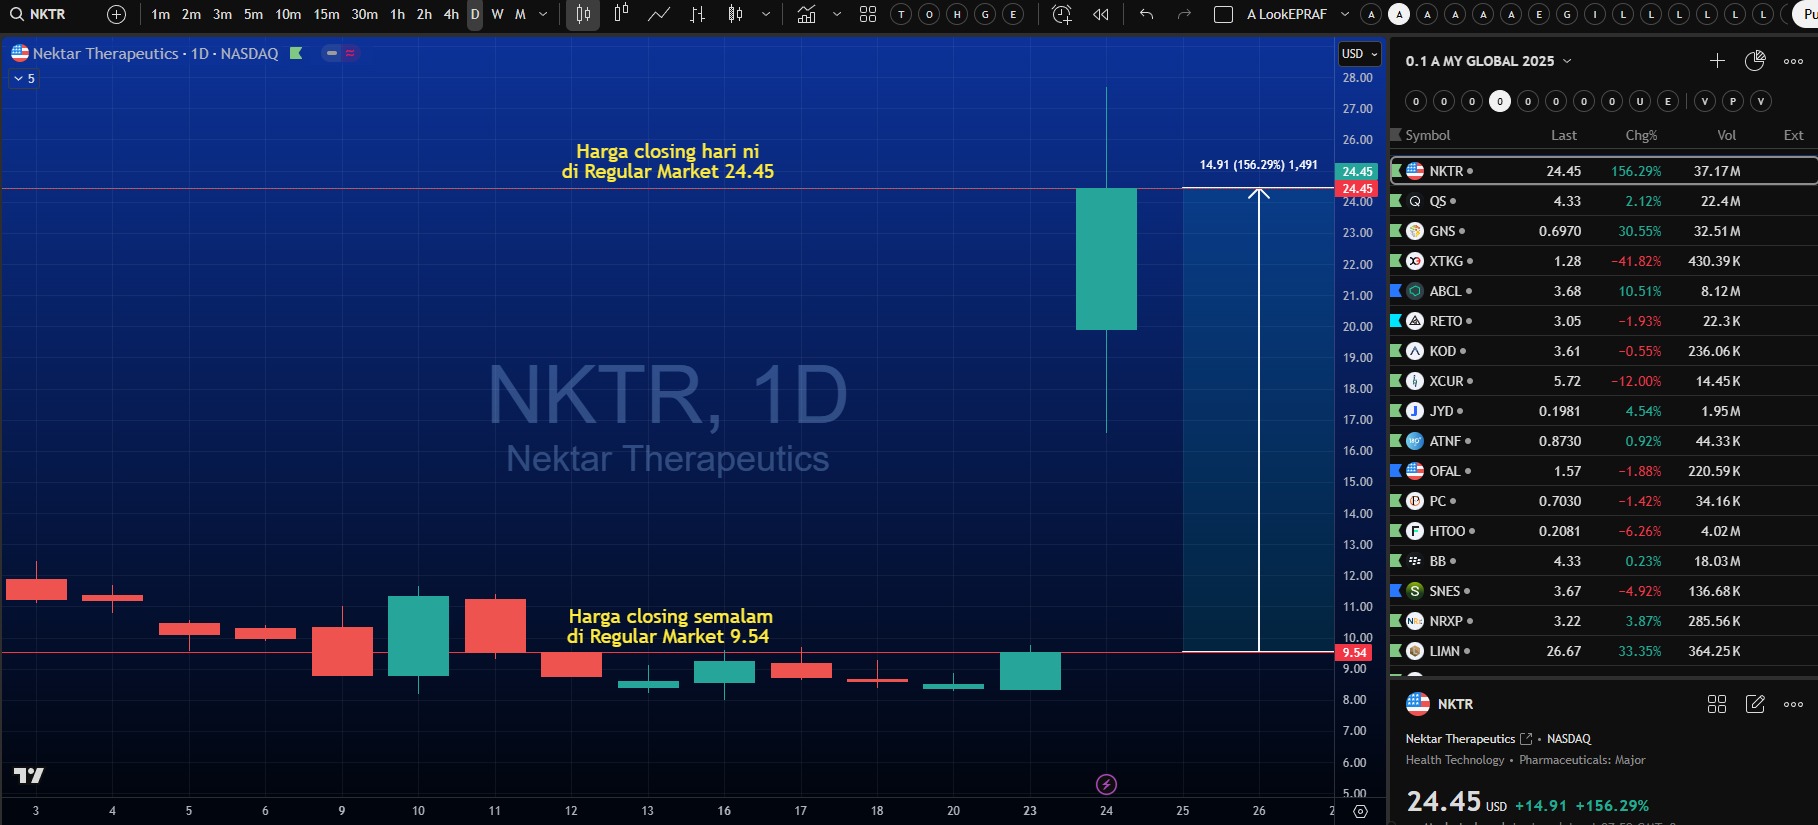
Task: Select the candlestick chart style icon
Action: [x=583, y=14]
